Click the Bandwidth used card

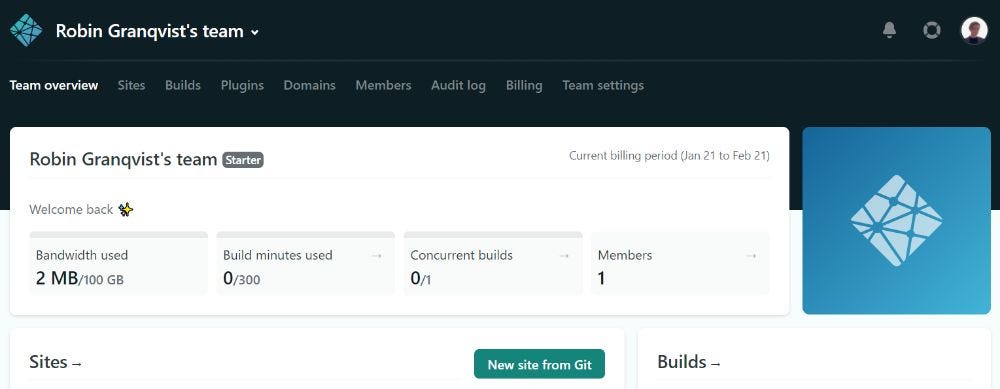[119, 263]
